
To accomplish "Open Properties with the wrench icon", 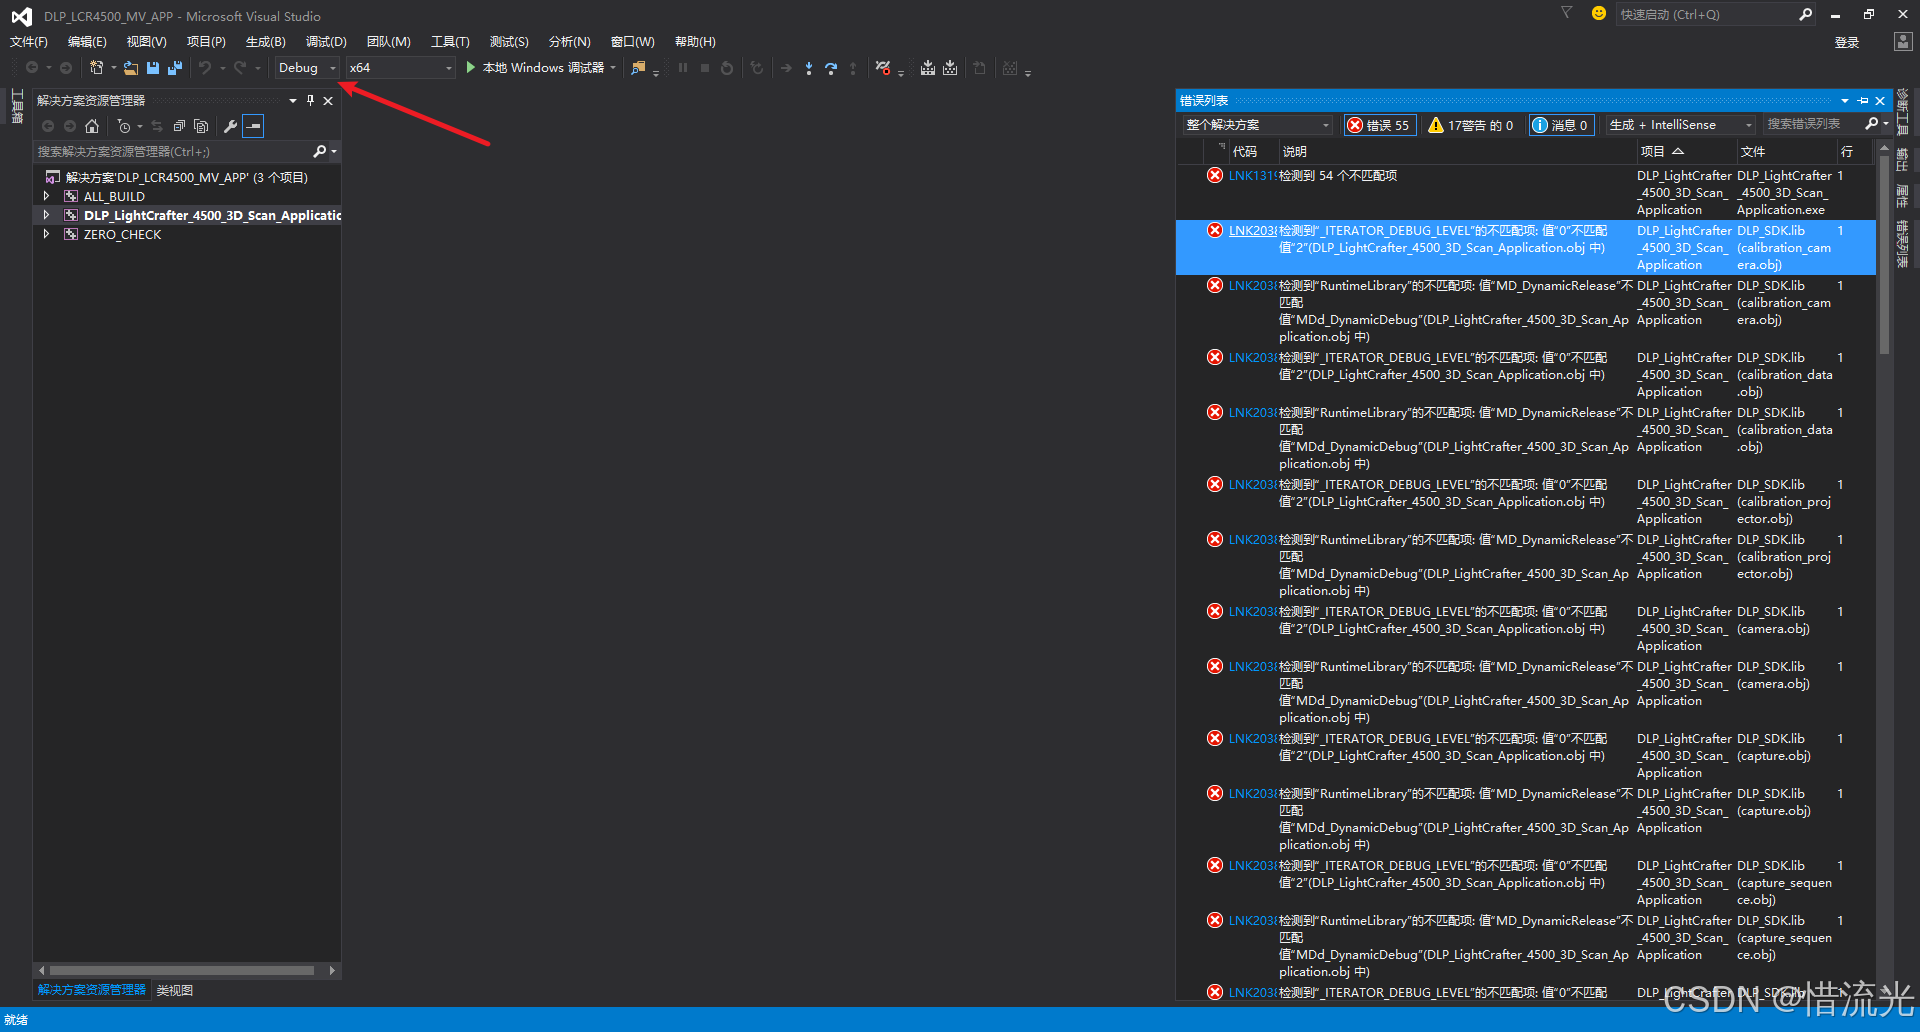I will coord(230,126).
